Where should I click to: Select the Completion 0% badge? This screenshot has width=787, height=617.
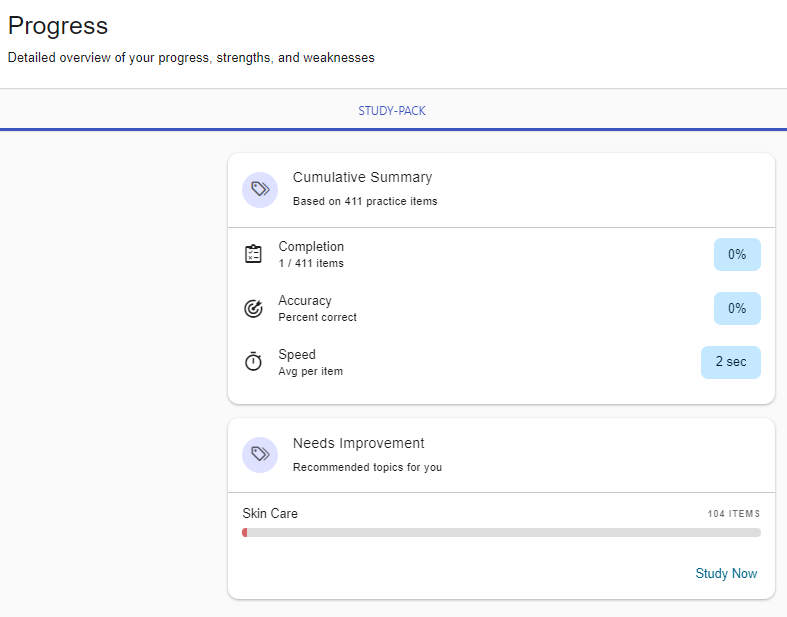point(737,255)
